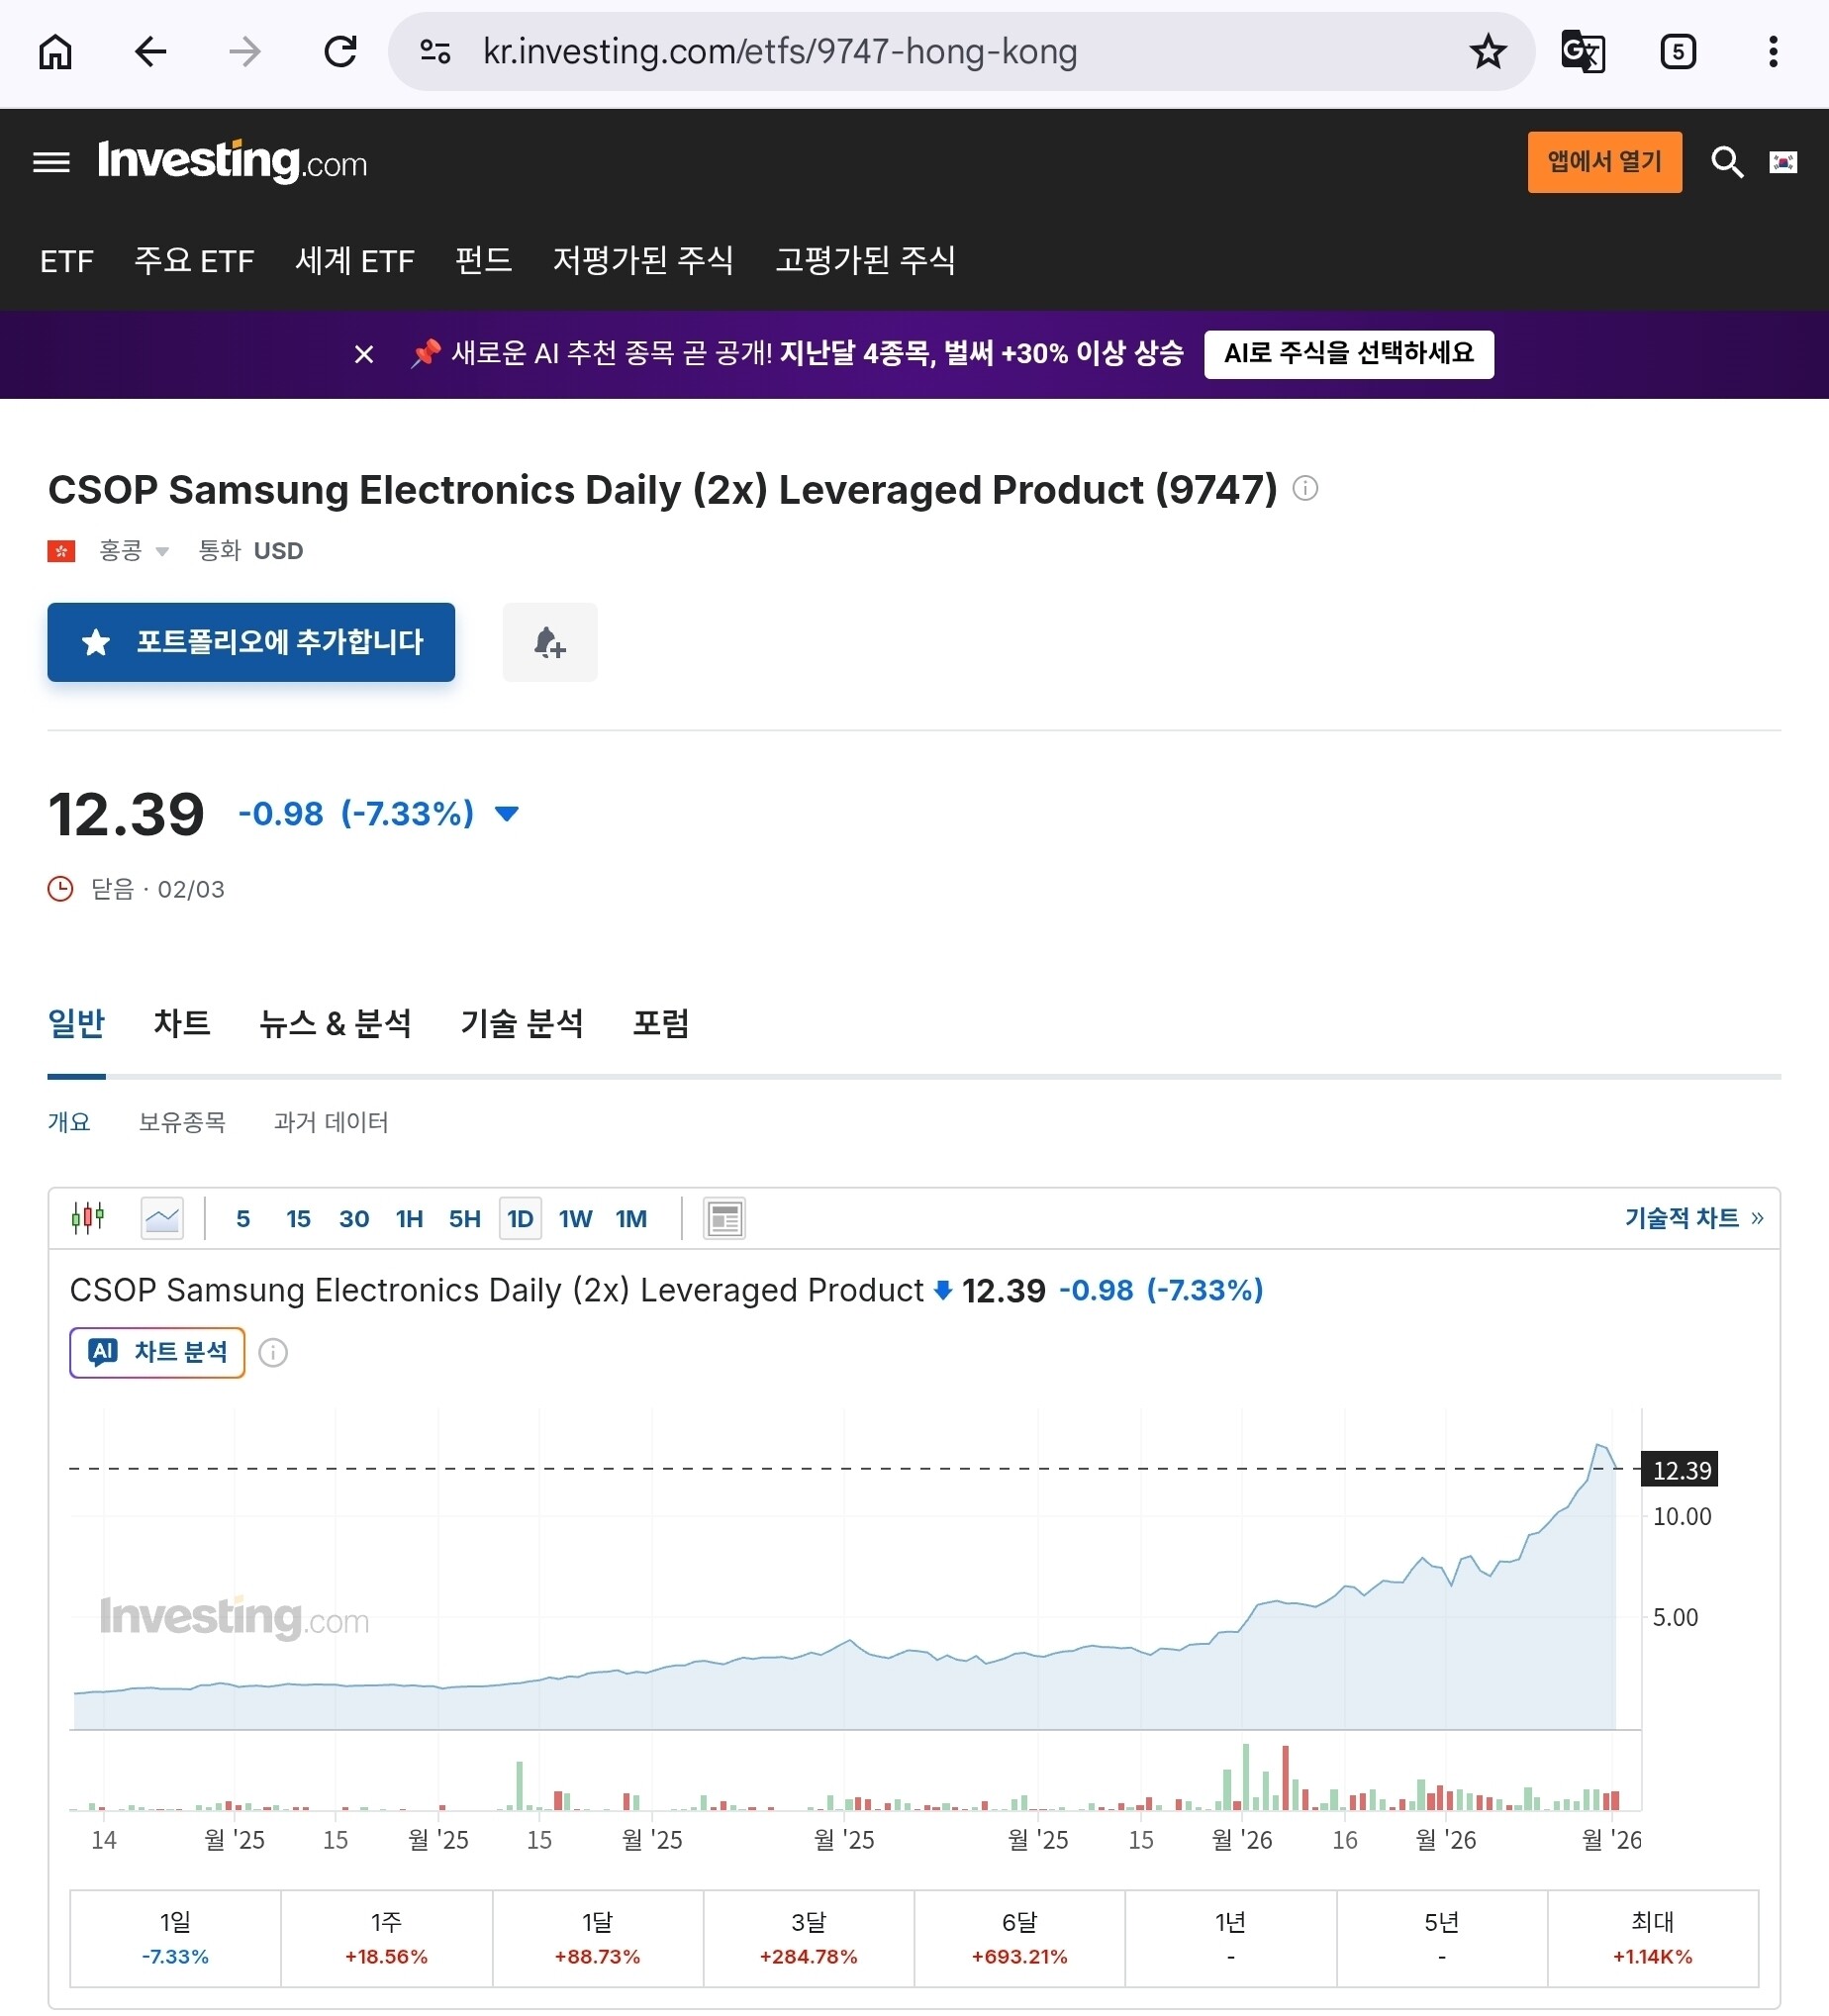Add a price alert with bell icon
1829x2016 pixels.
coord(549,642)
